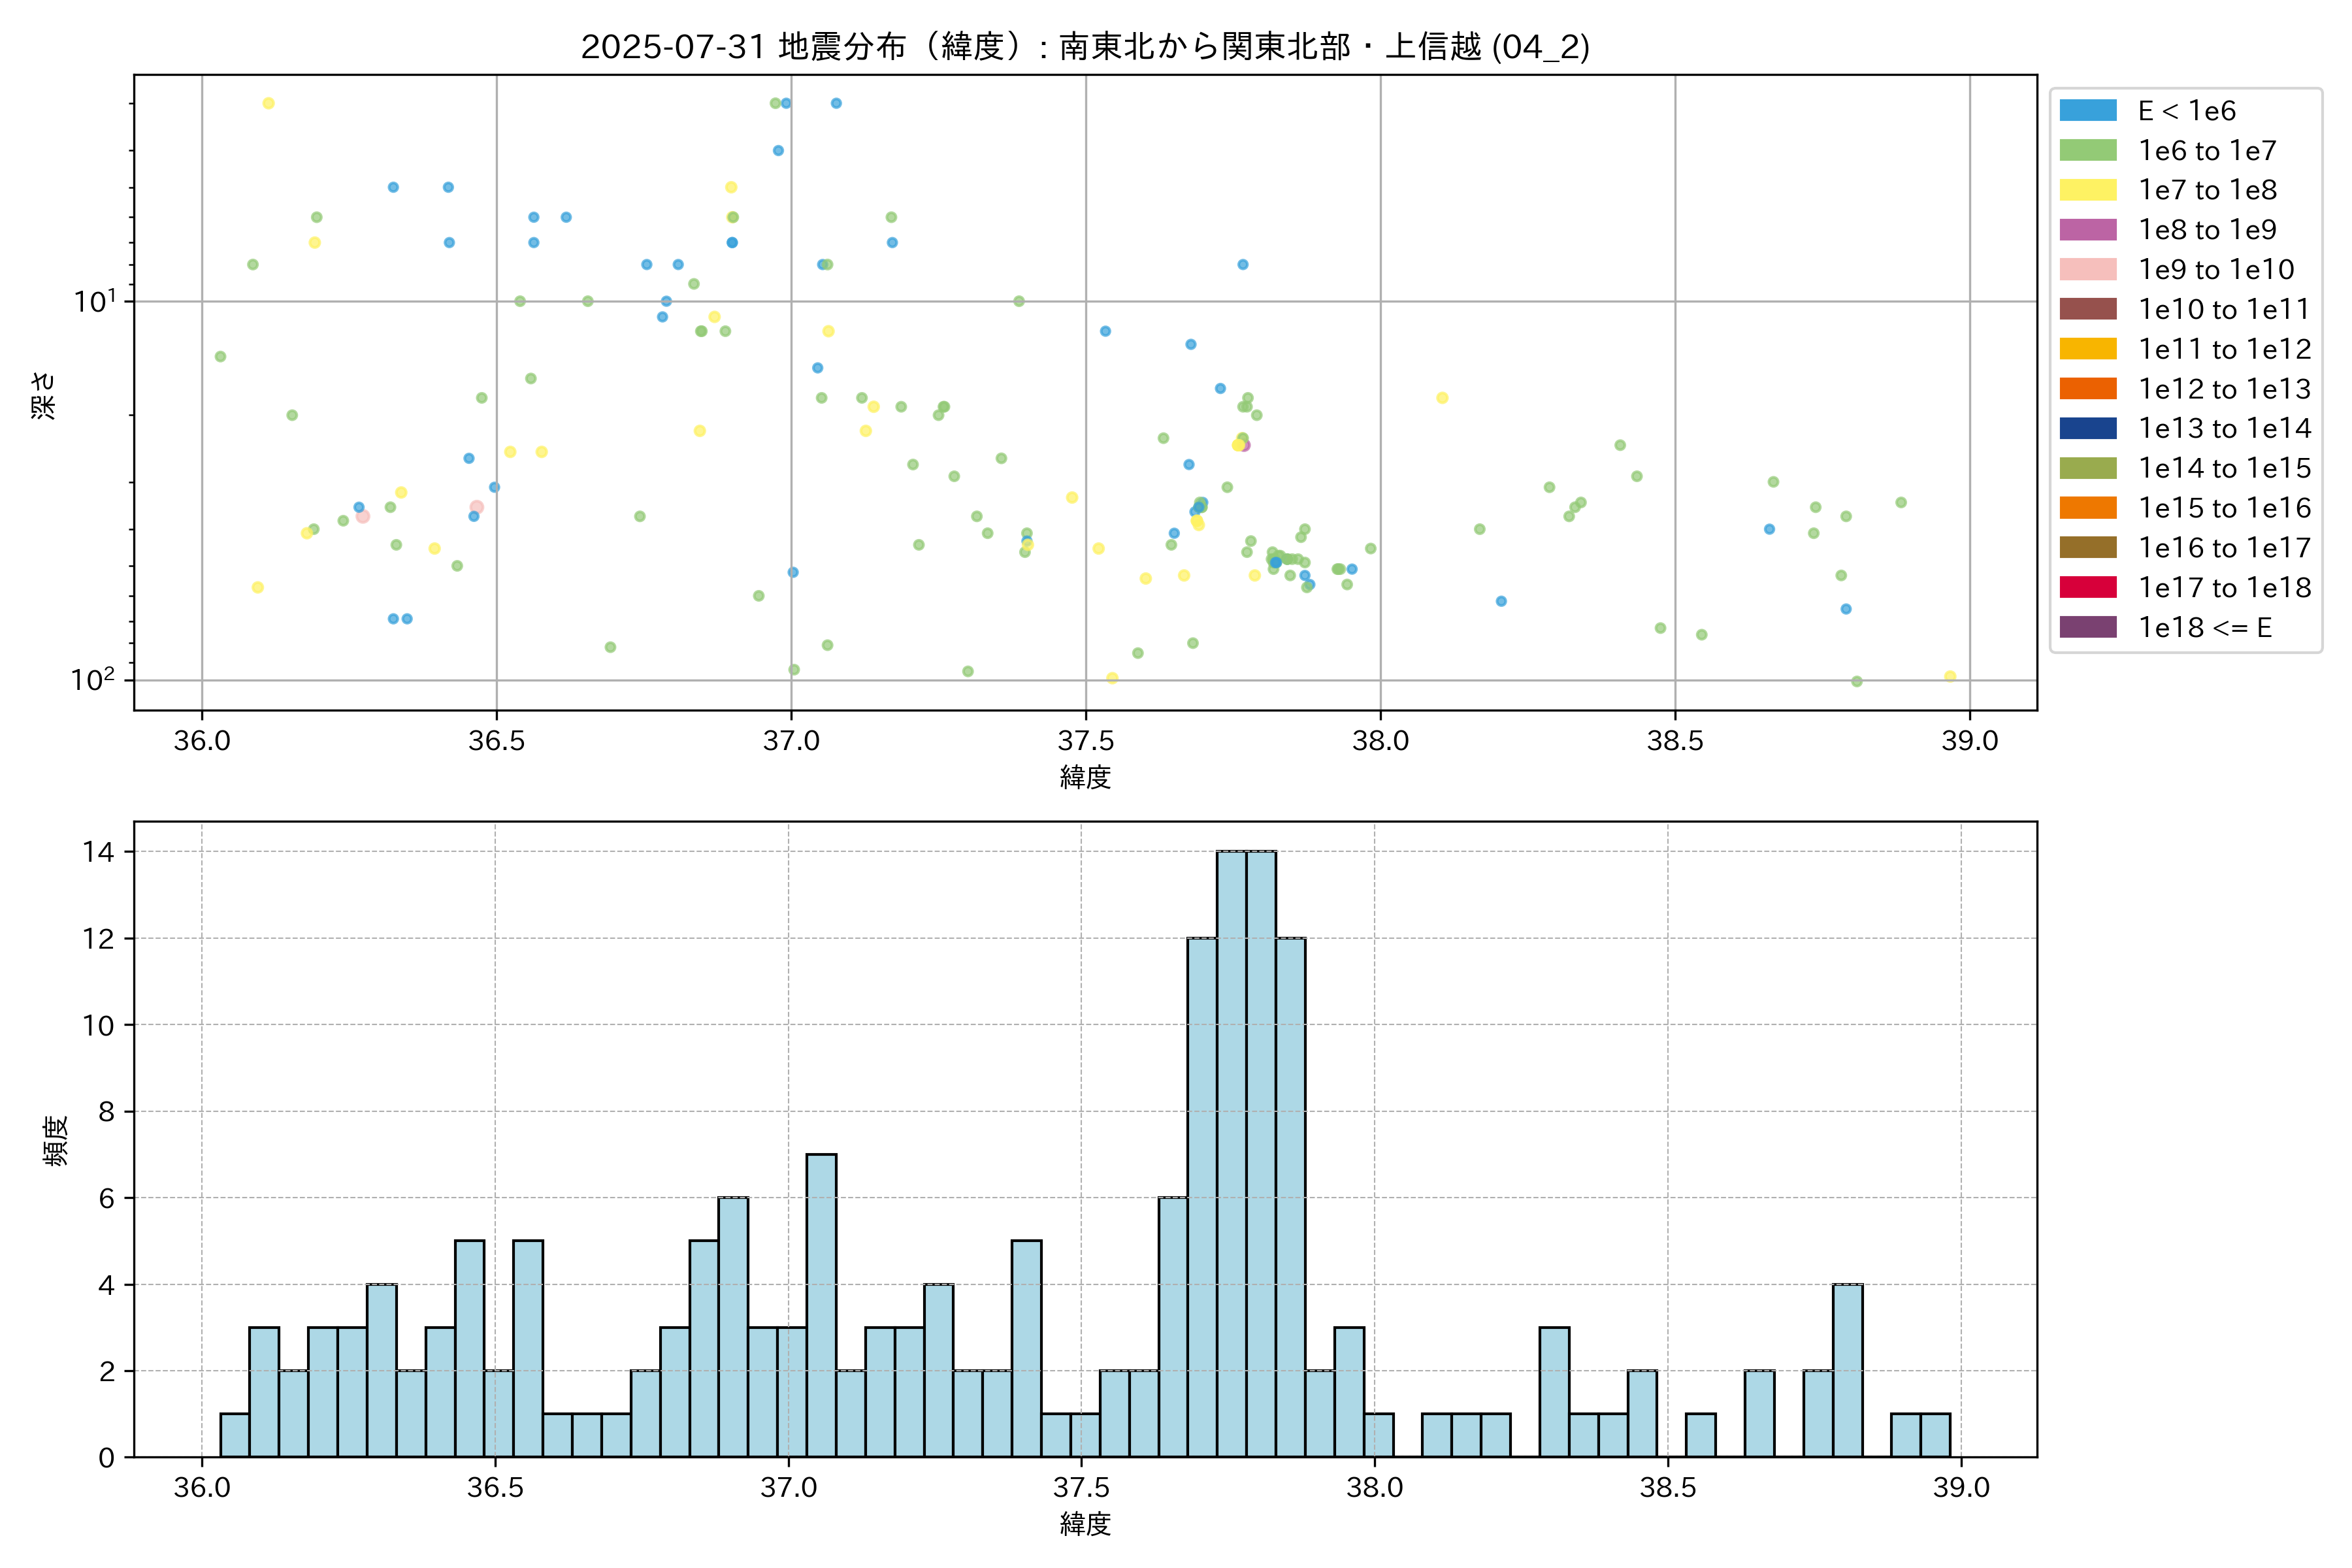Click the 頻度 y-axis label
2352x1568 pixels.
click(x=56, y=1140)
